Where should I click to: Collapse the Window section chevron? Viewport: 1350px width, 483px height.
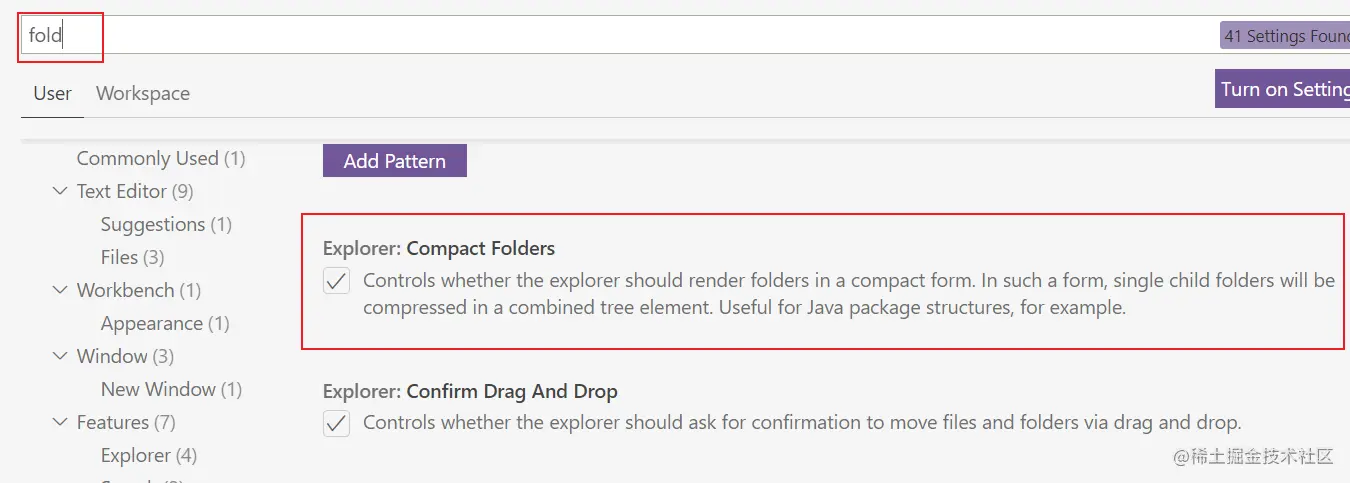pos(60,356)
